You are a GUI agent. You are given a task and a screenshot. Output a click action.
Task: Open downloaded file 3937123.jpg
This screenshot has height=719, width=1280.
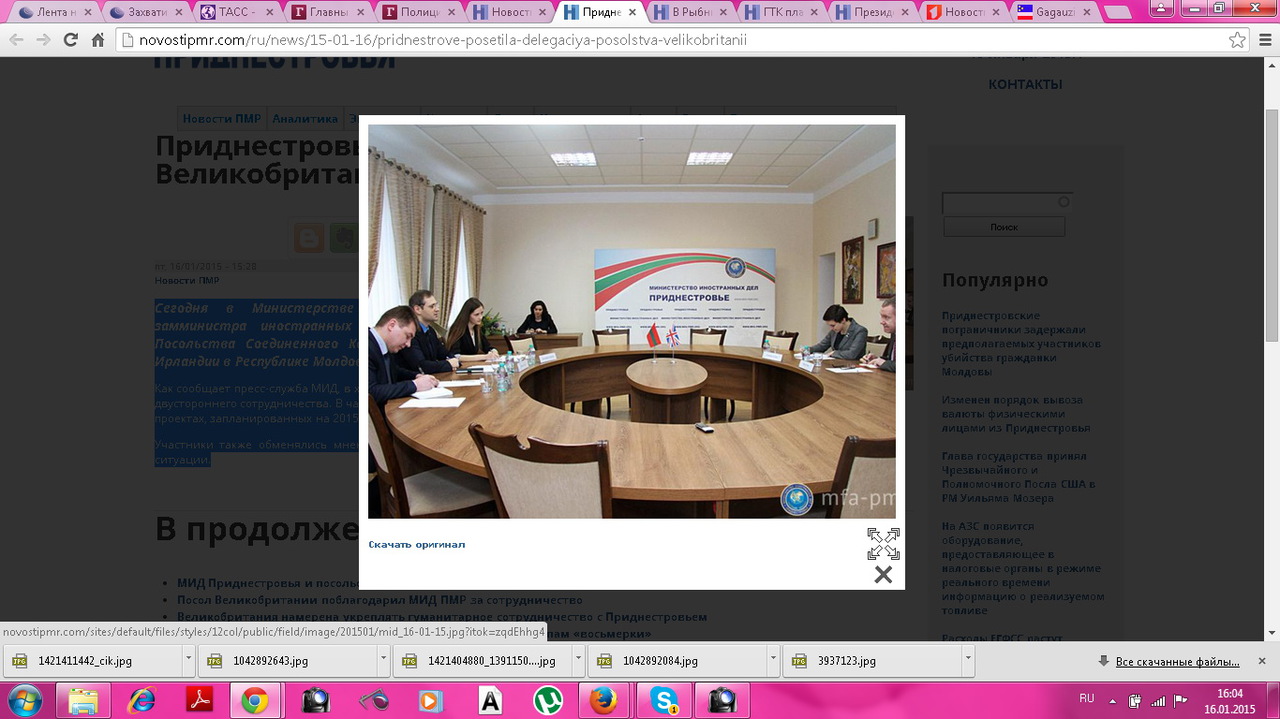(x=871, y=661)
